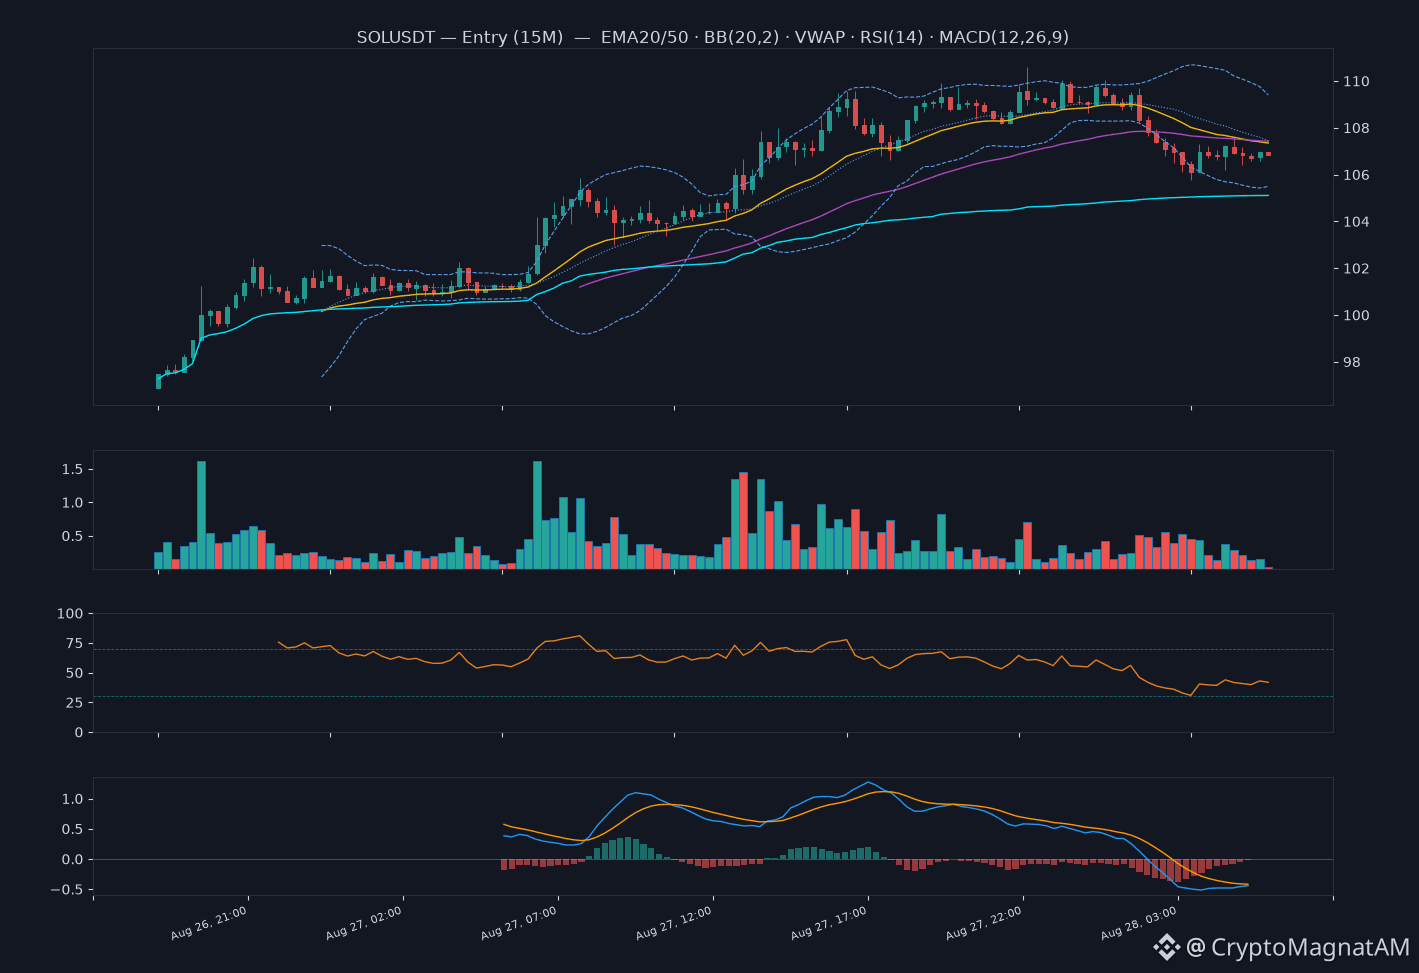Click the 1.0 label on volume axis

(x=72, y=503)
